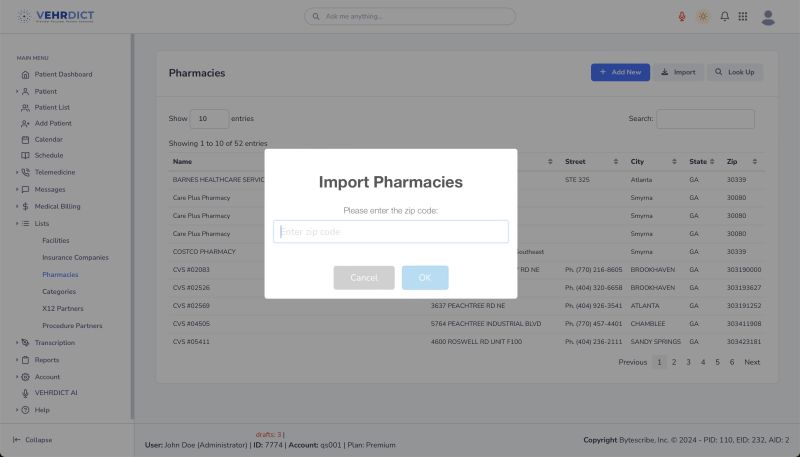Select Pharmacies in sidebar
Image resolution: width=800 pixels, height=457 pixels.
[60, 274]
